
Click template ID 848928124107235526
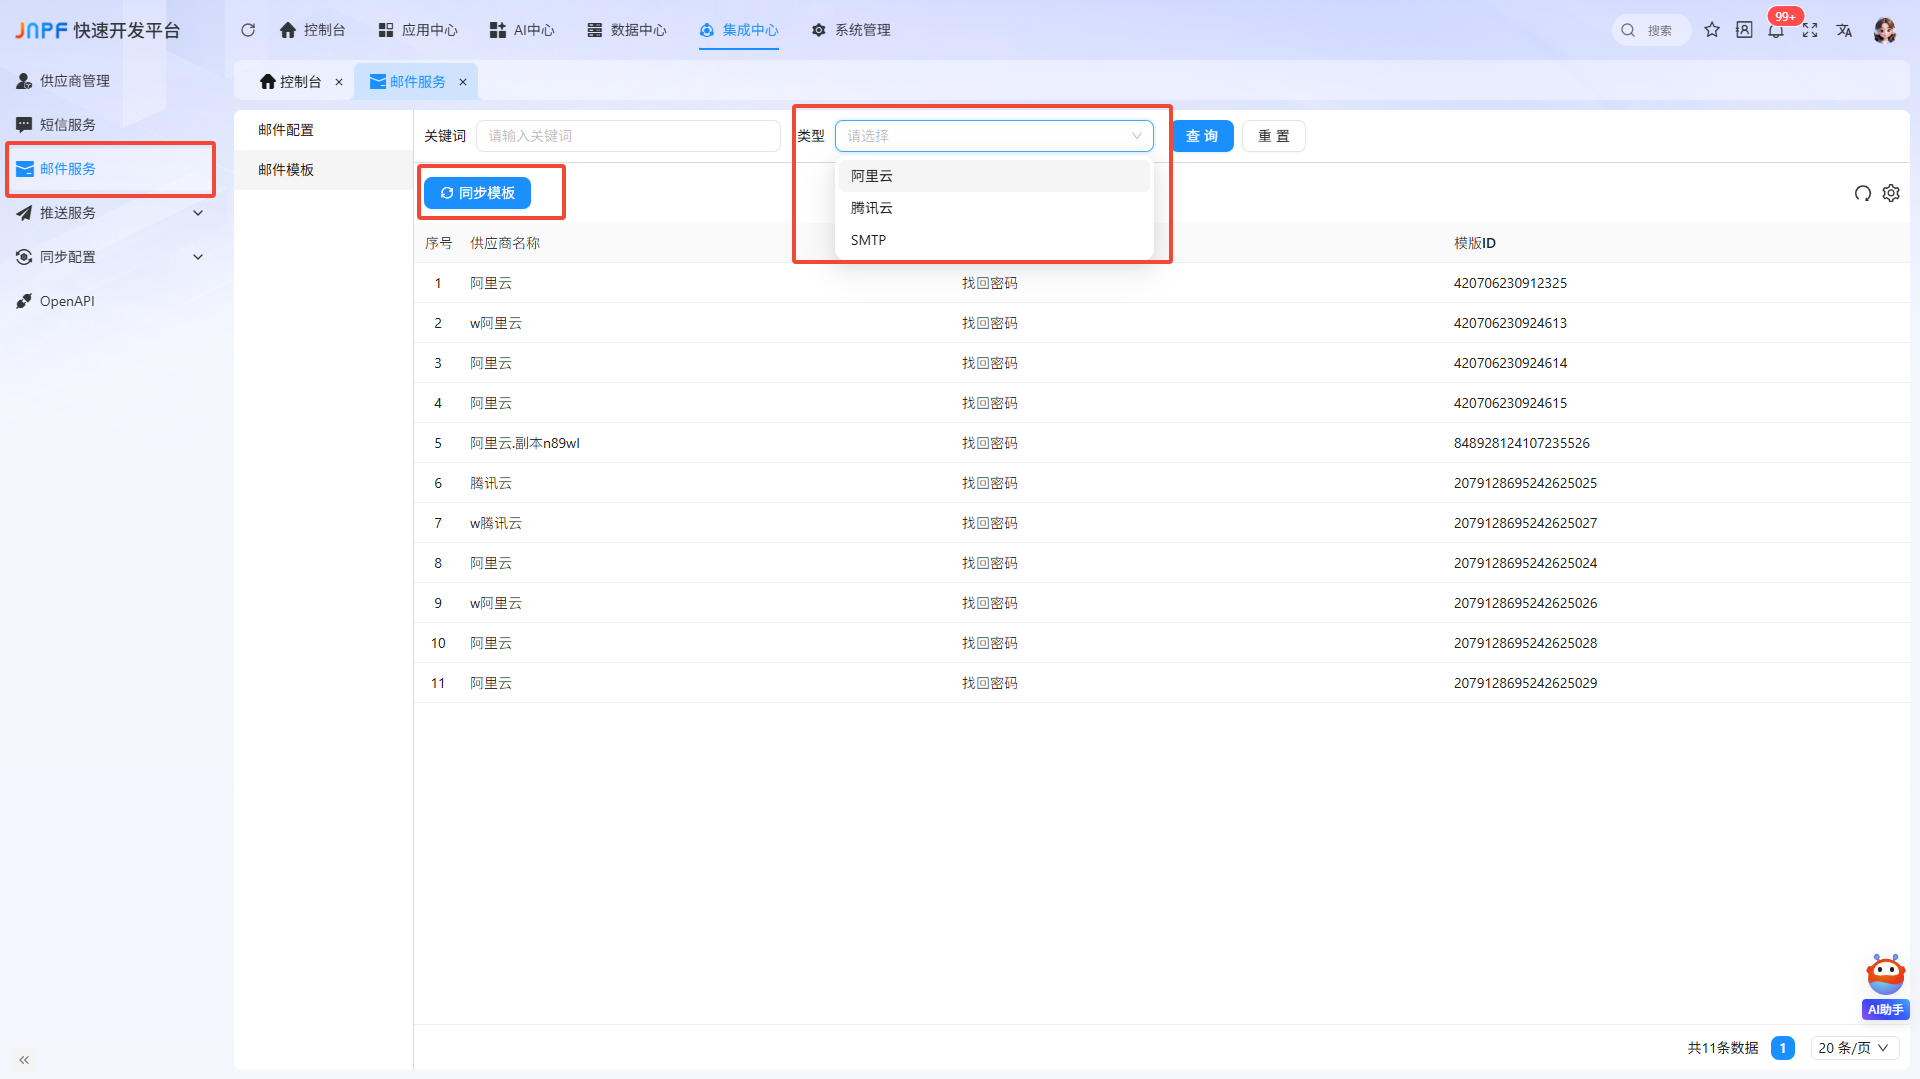coord(1521,443)
